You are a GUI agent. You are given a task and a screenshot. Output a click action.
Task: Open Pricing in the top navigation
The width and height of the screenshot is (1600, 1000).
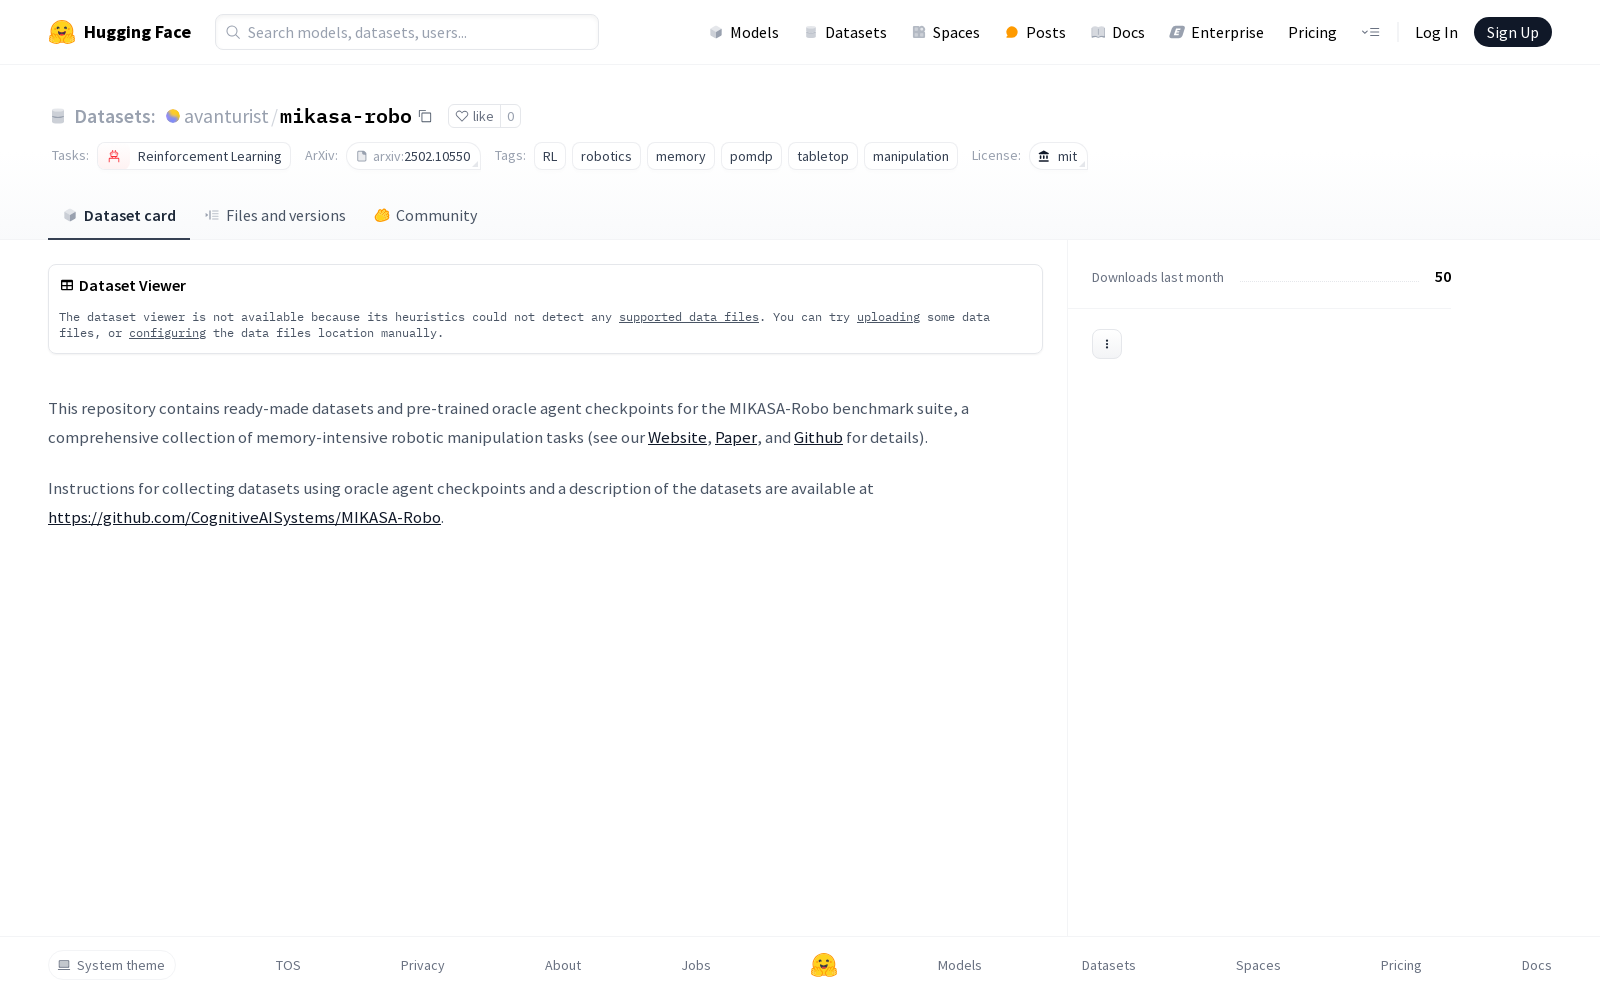[x=1312, y=32]
